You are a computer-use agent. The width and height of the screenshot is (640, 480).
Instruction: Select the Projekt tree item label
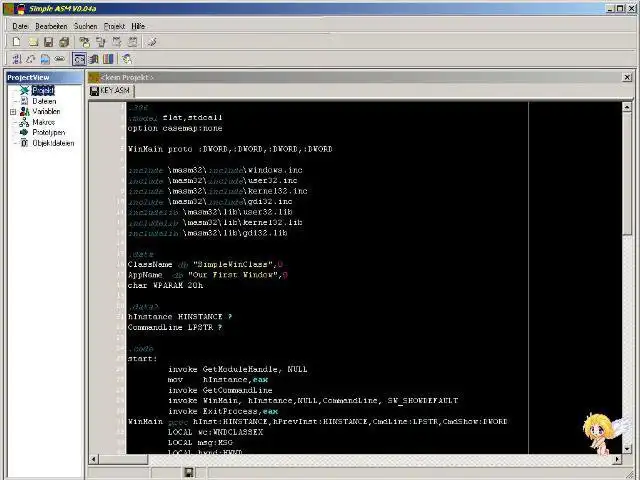click(43, 90)
